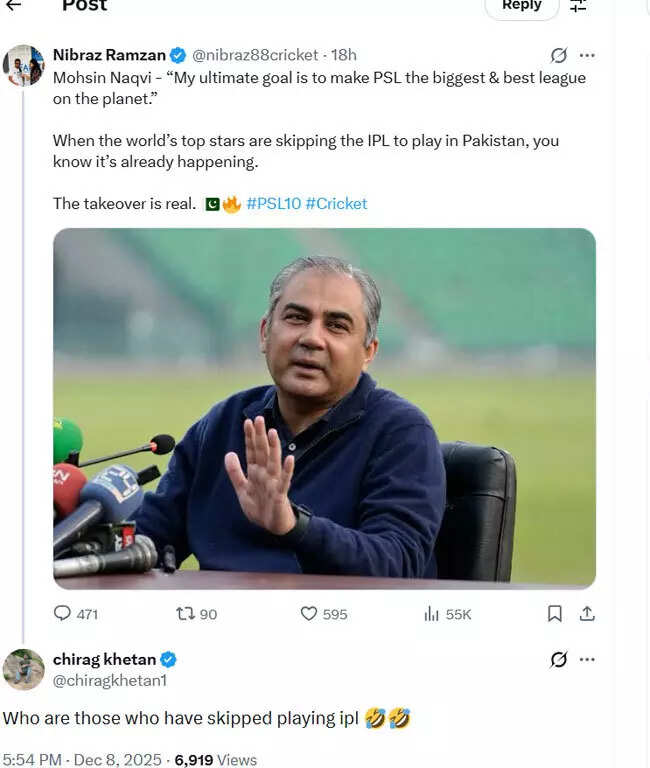This screenshot has height=768, width=650.
Task: Expand the more options menu on Nibraz's post
Action: click(x=588, y=55)
